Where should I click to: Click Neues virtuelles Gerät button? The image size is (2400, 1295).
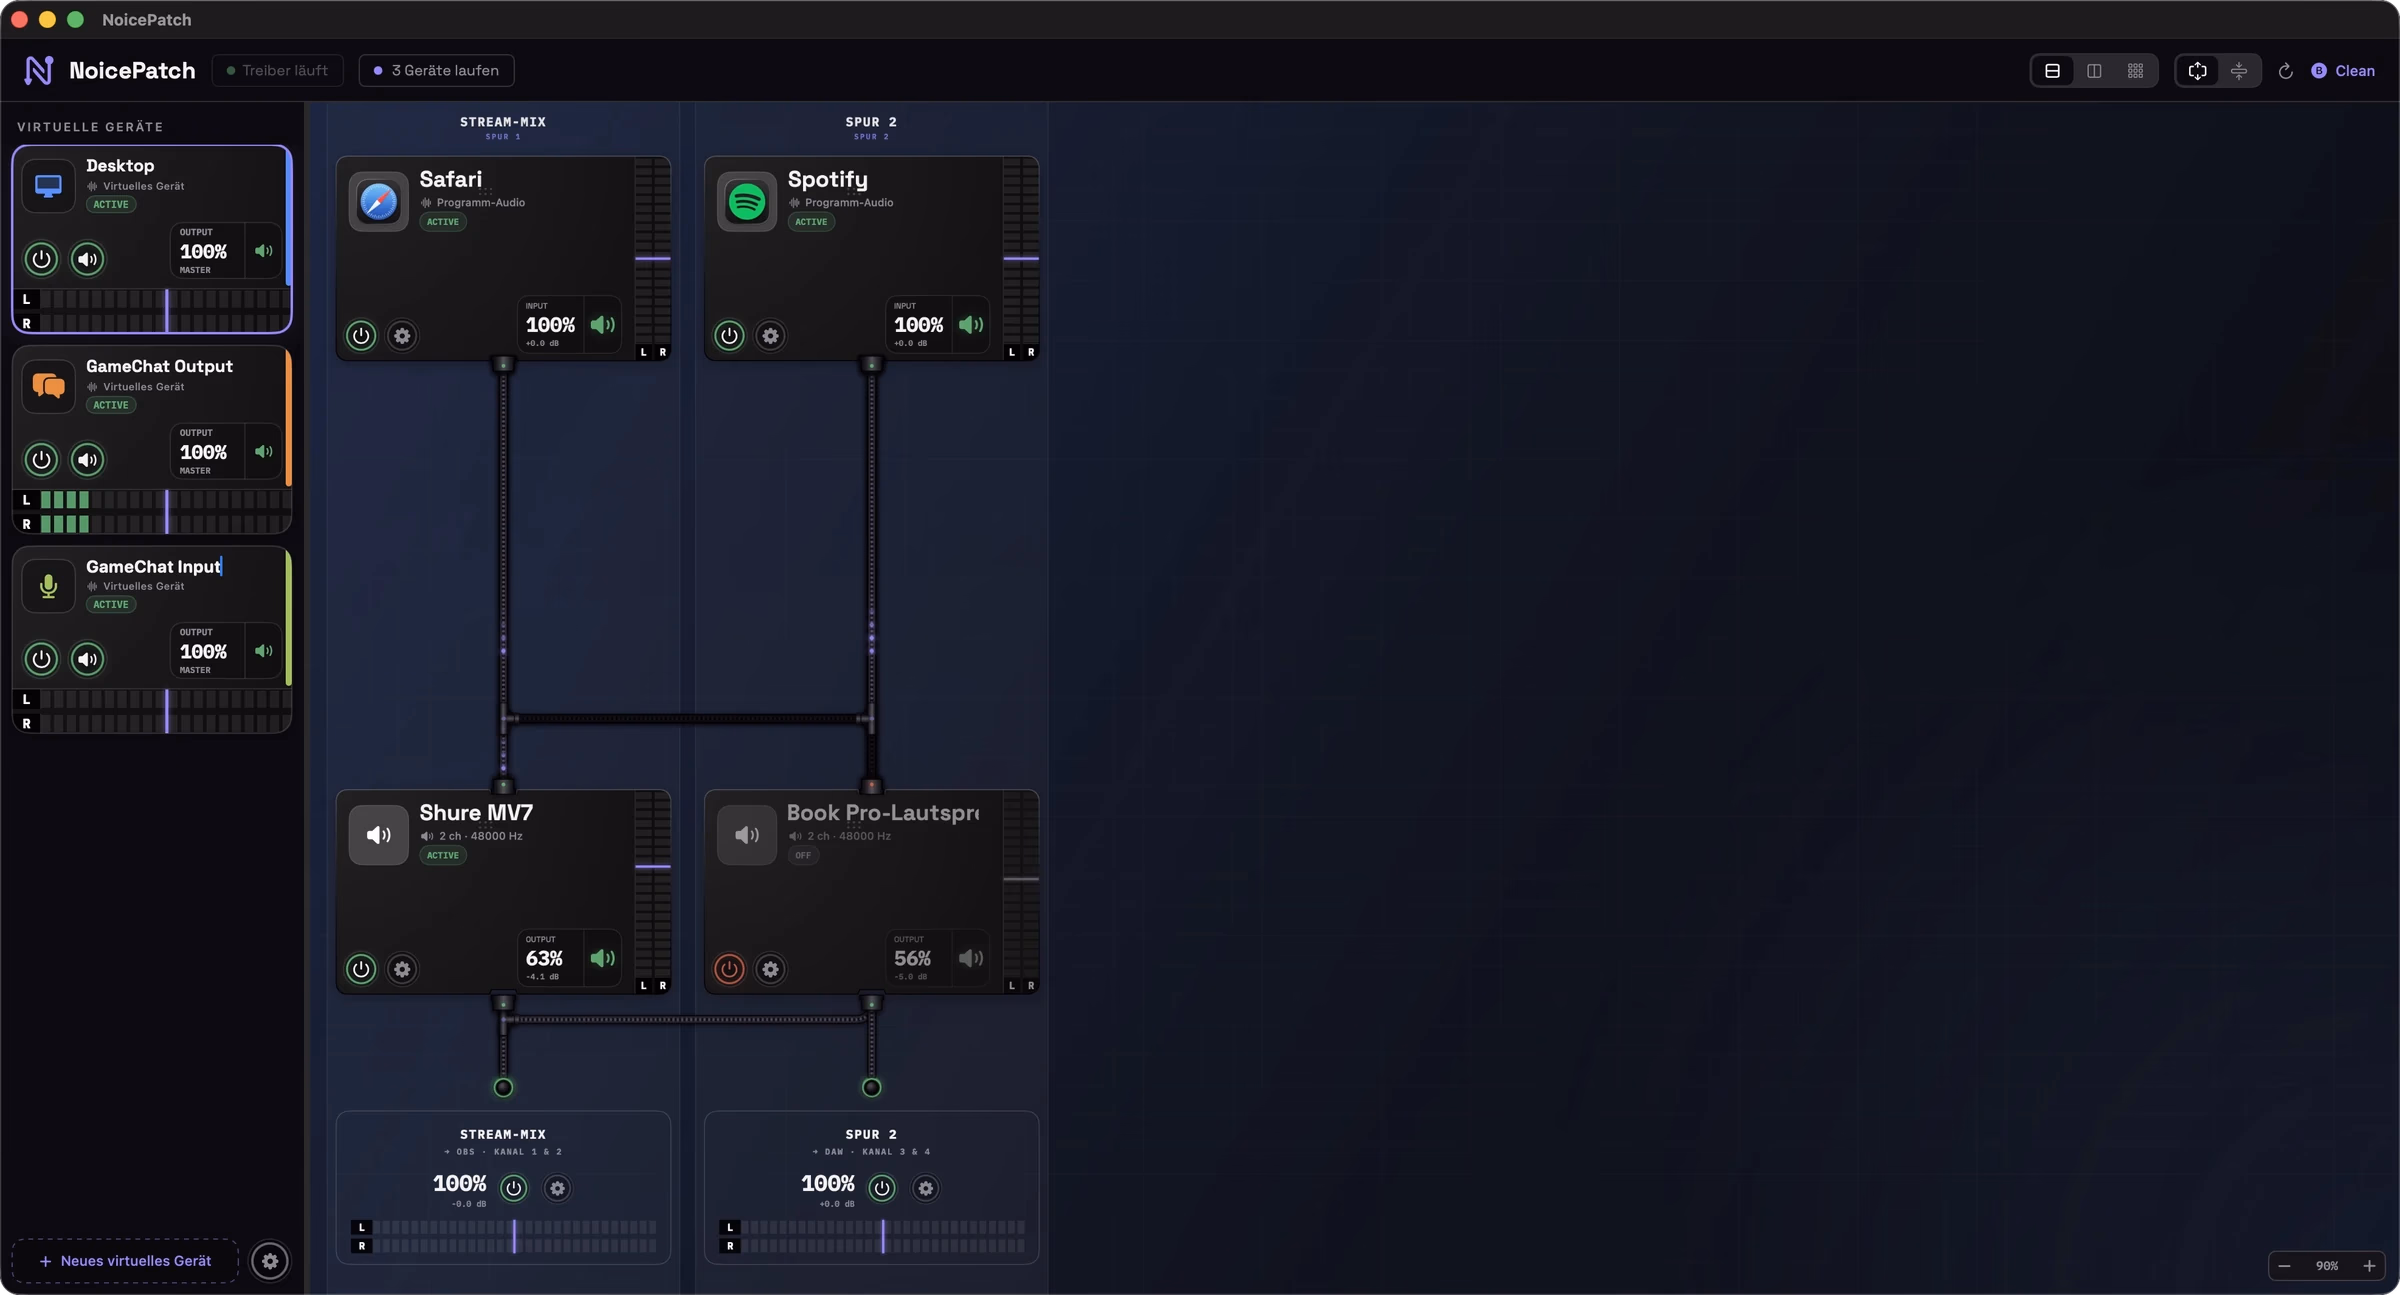125,1261
